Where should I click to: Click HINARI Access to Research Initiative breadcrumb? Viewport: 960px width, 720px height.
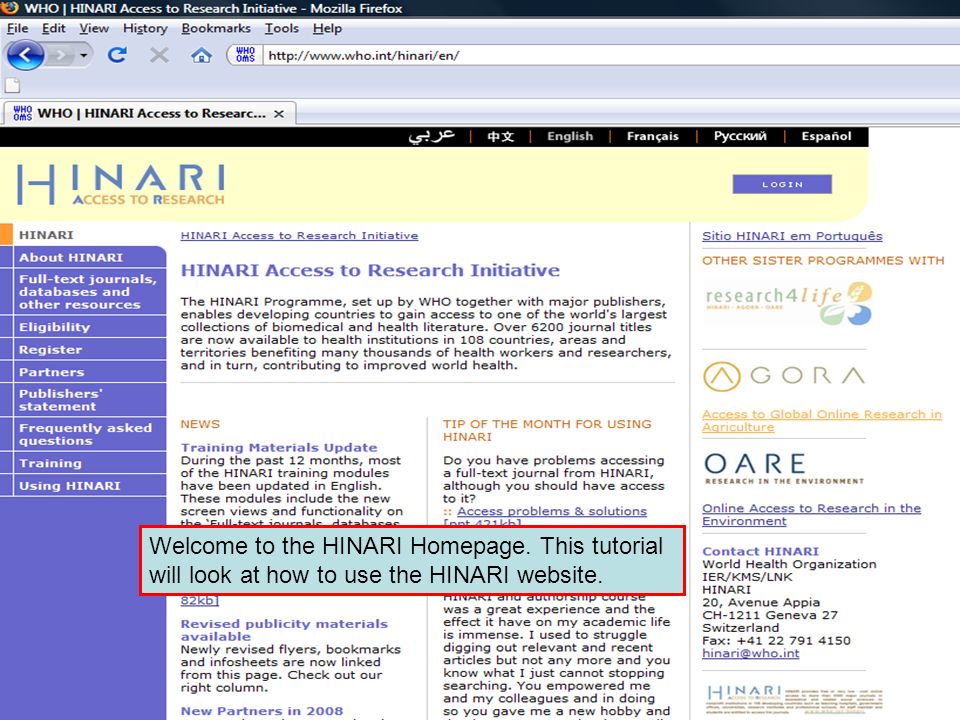click(299, 236)
